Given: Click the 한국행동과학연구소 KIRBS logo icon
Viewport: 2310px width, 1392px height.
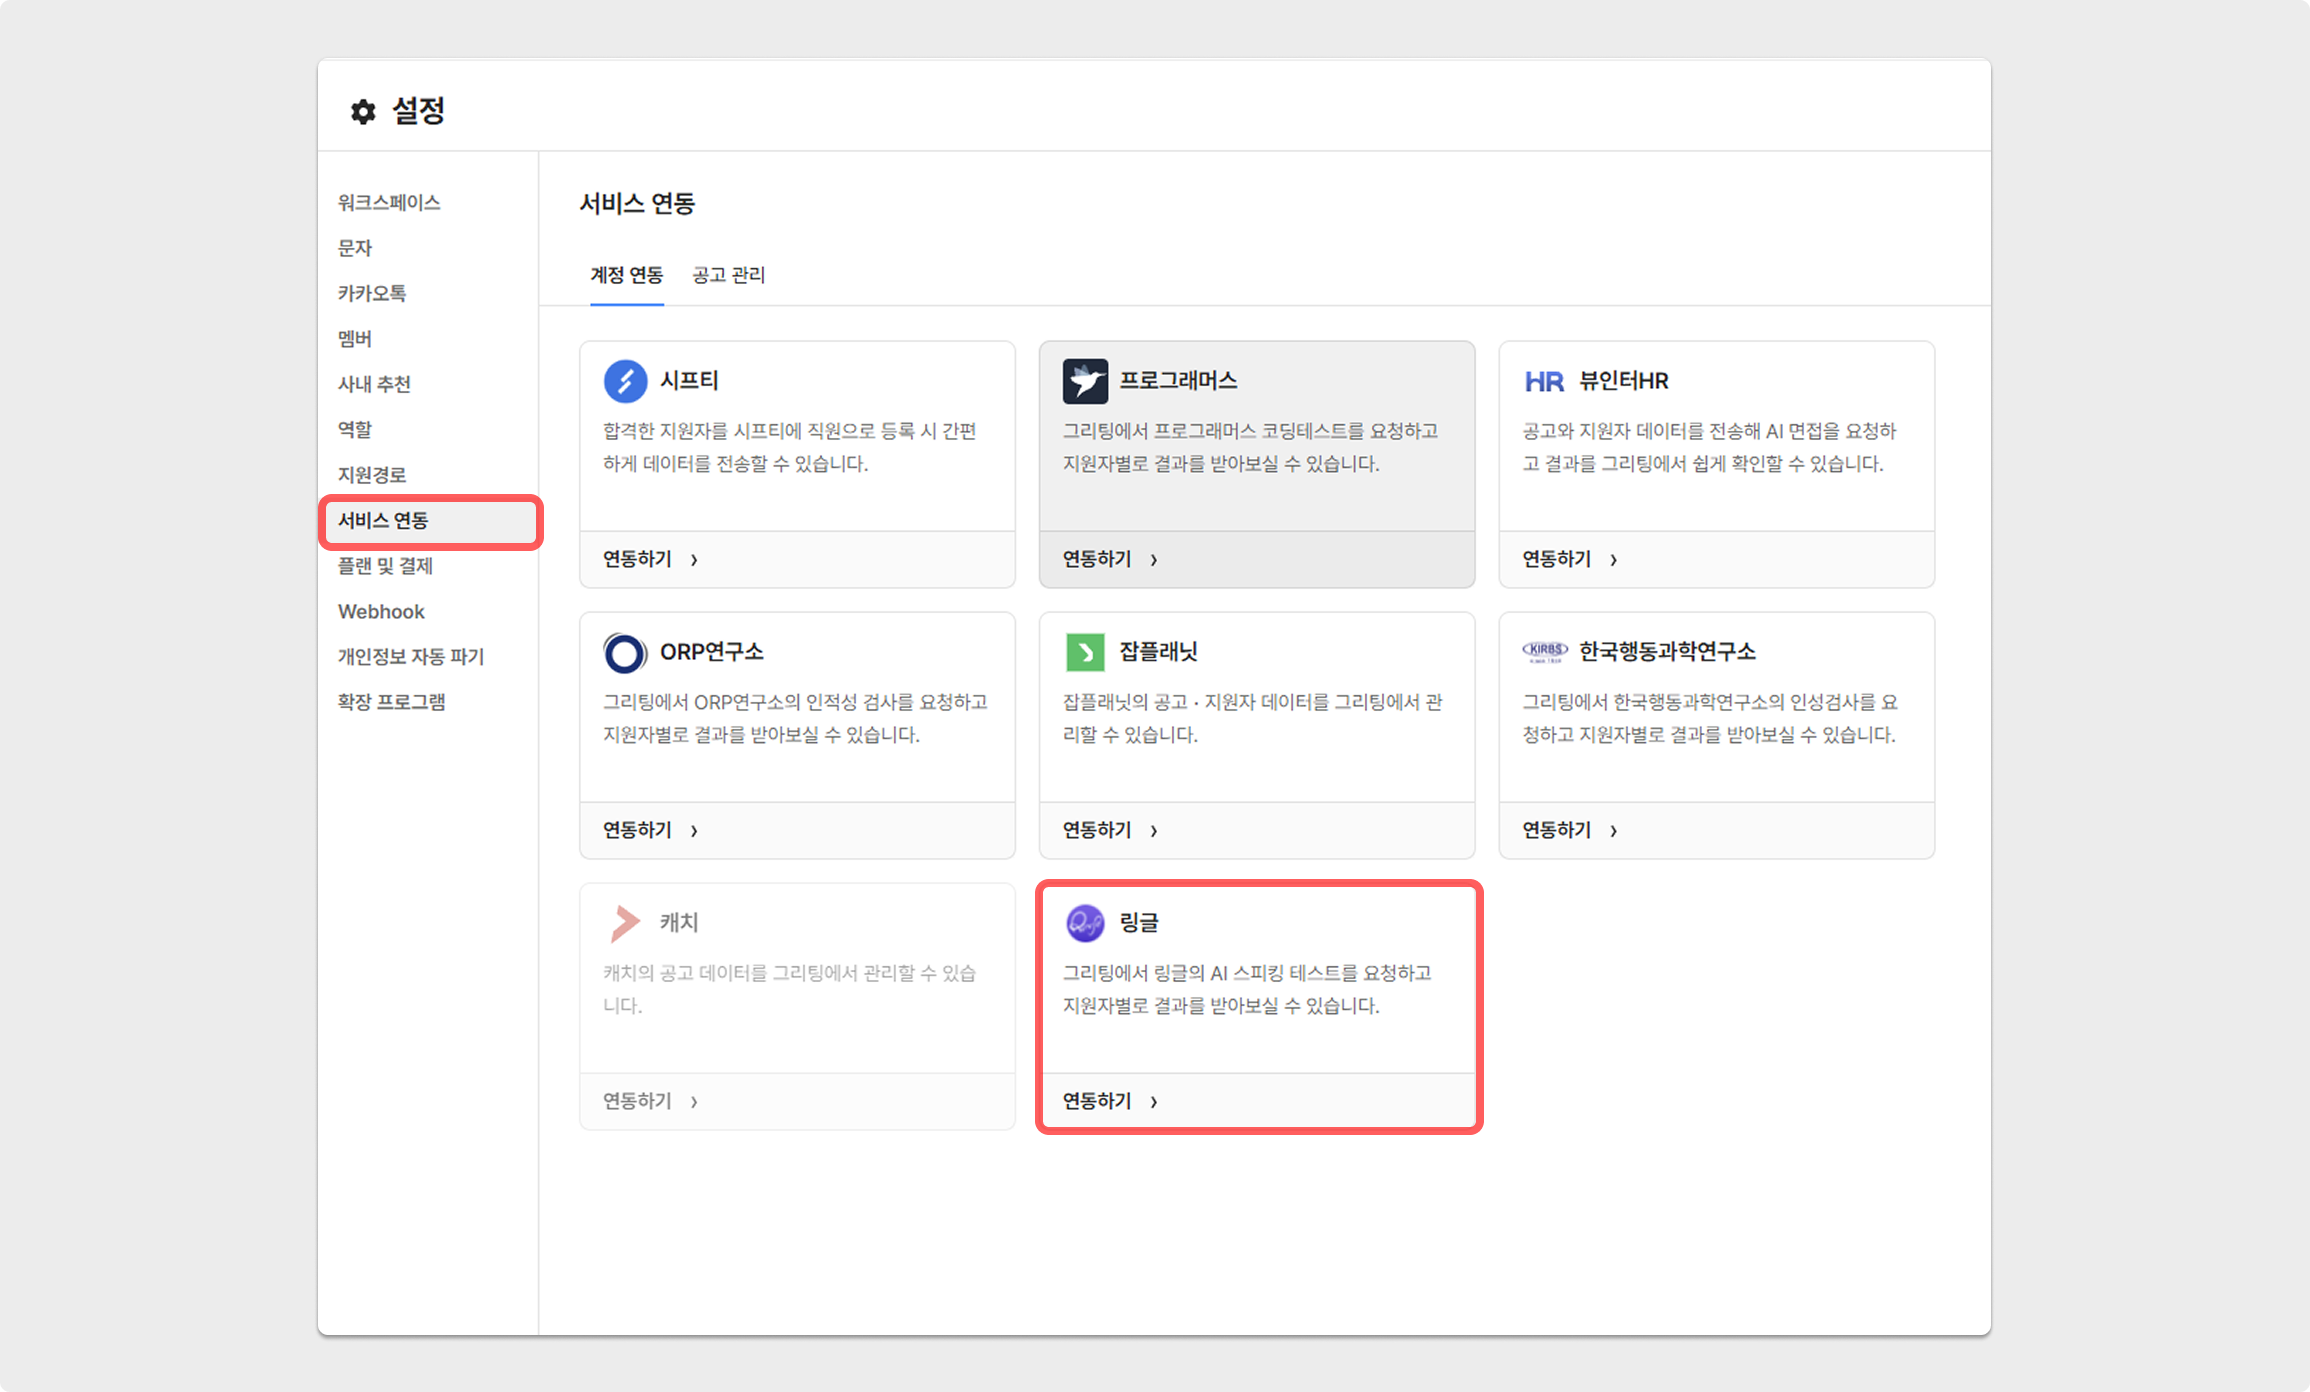Looking at the screenshot, I should coord(1544,651).
